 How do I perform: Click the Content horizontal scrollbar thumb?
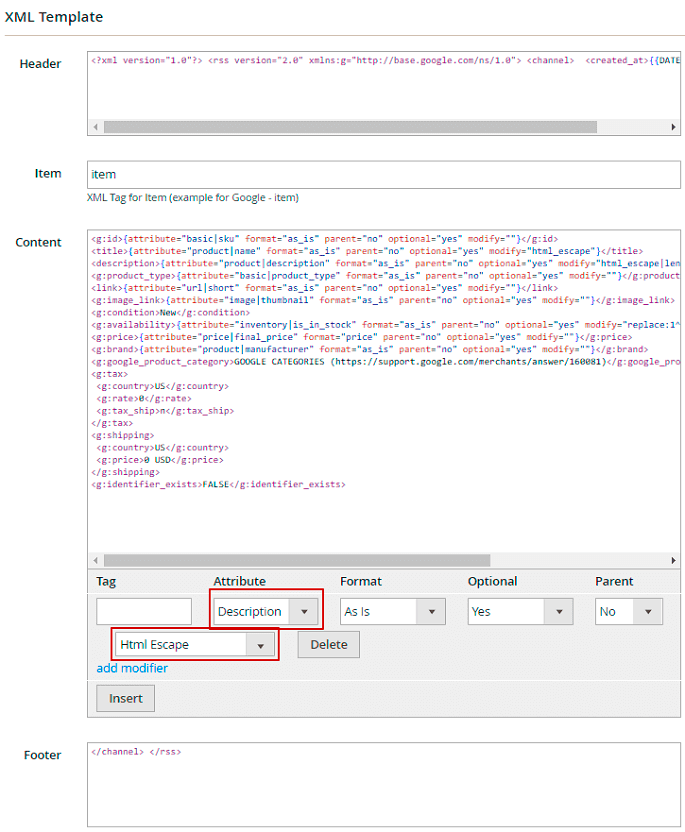(295, 561)
